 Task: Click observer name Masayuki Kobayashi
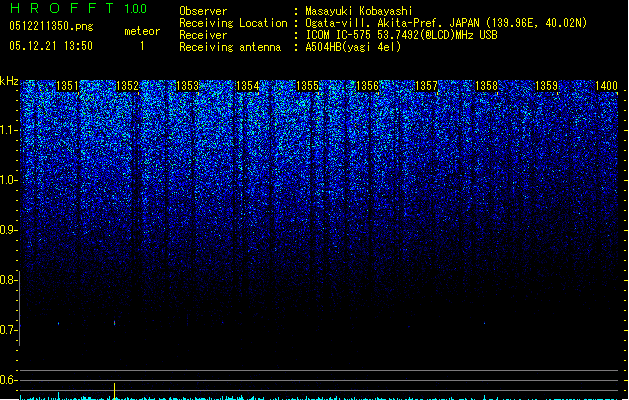(x=359, y=11)
